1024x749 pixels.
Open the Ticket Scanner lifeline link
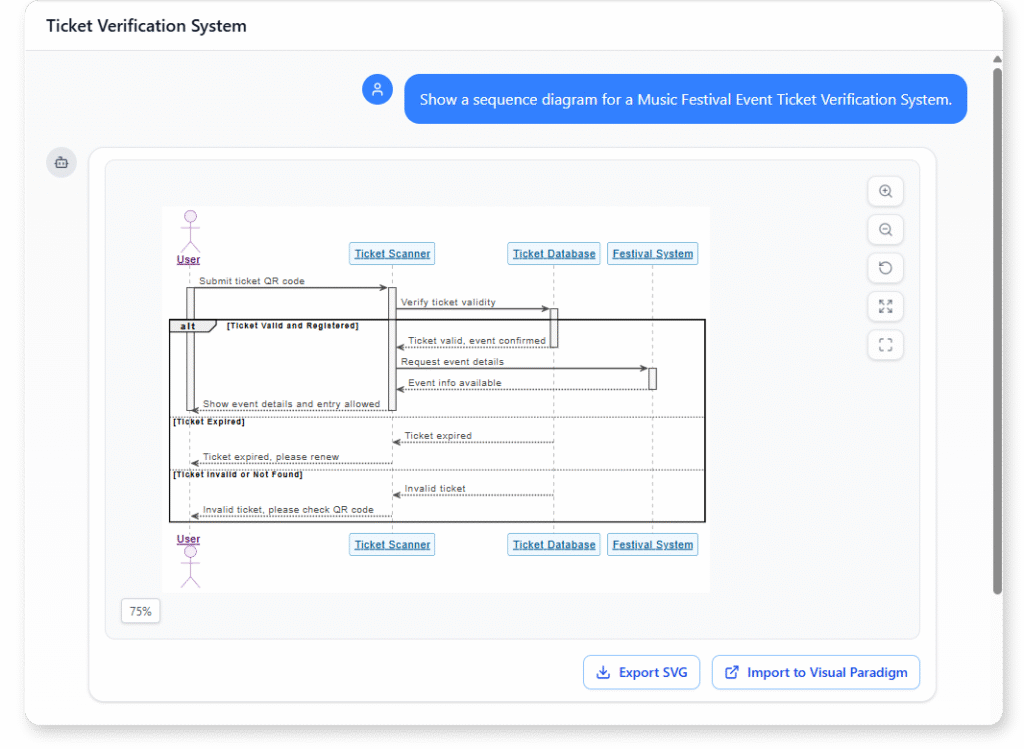pos(391,253)
